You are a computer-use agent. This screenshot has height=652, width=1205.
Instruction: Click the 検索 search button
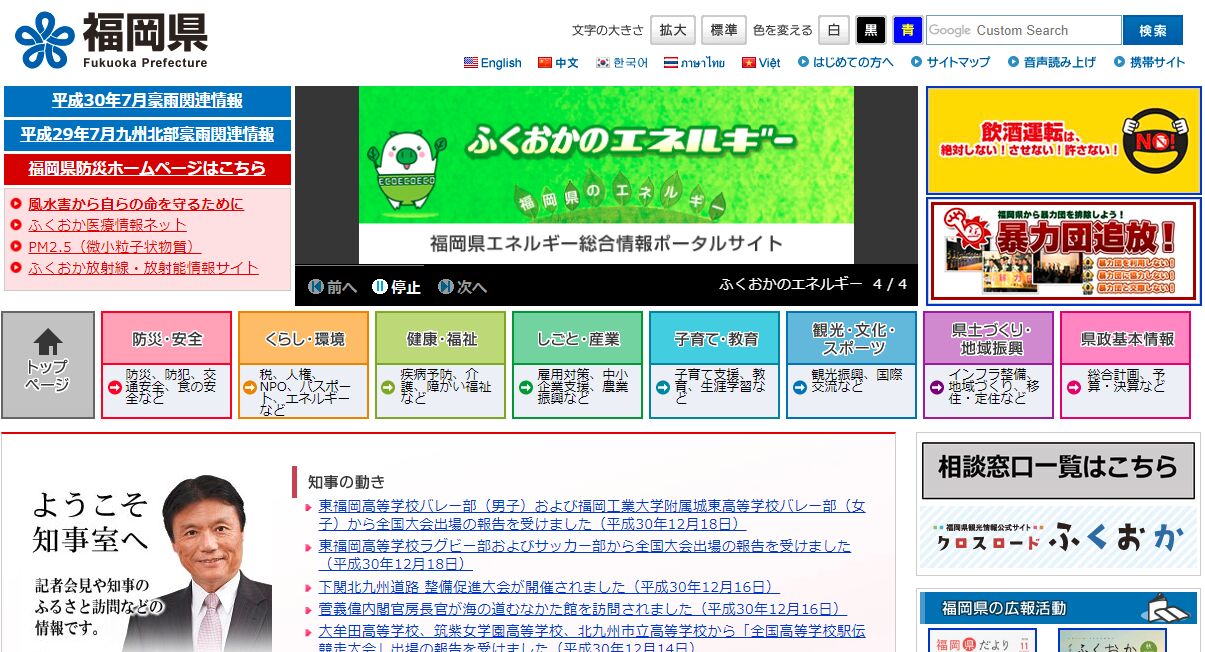1152,30
